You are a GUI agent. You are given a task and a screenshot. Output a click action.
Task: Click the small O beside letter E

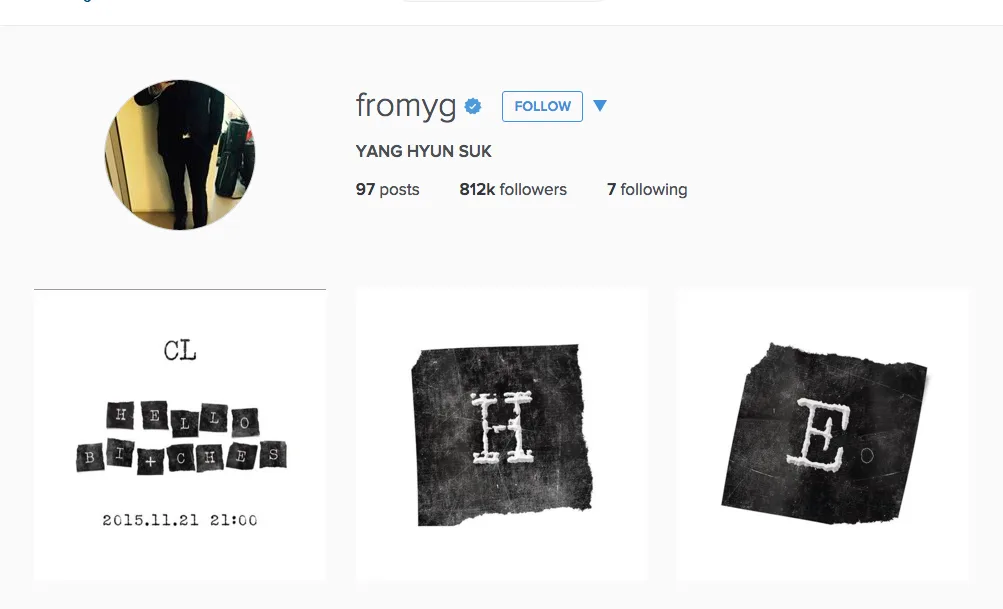867,455
